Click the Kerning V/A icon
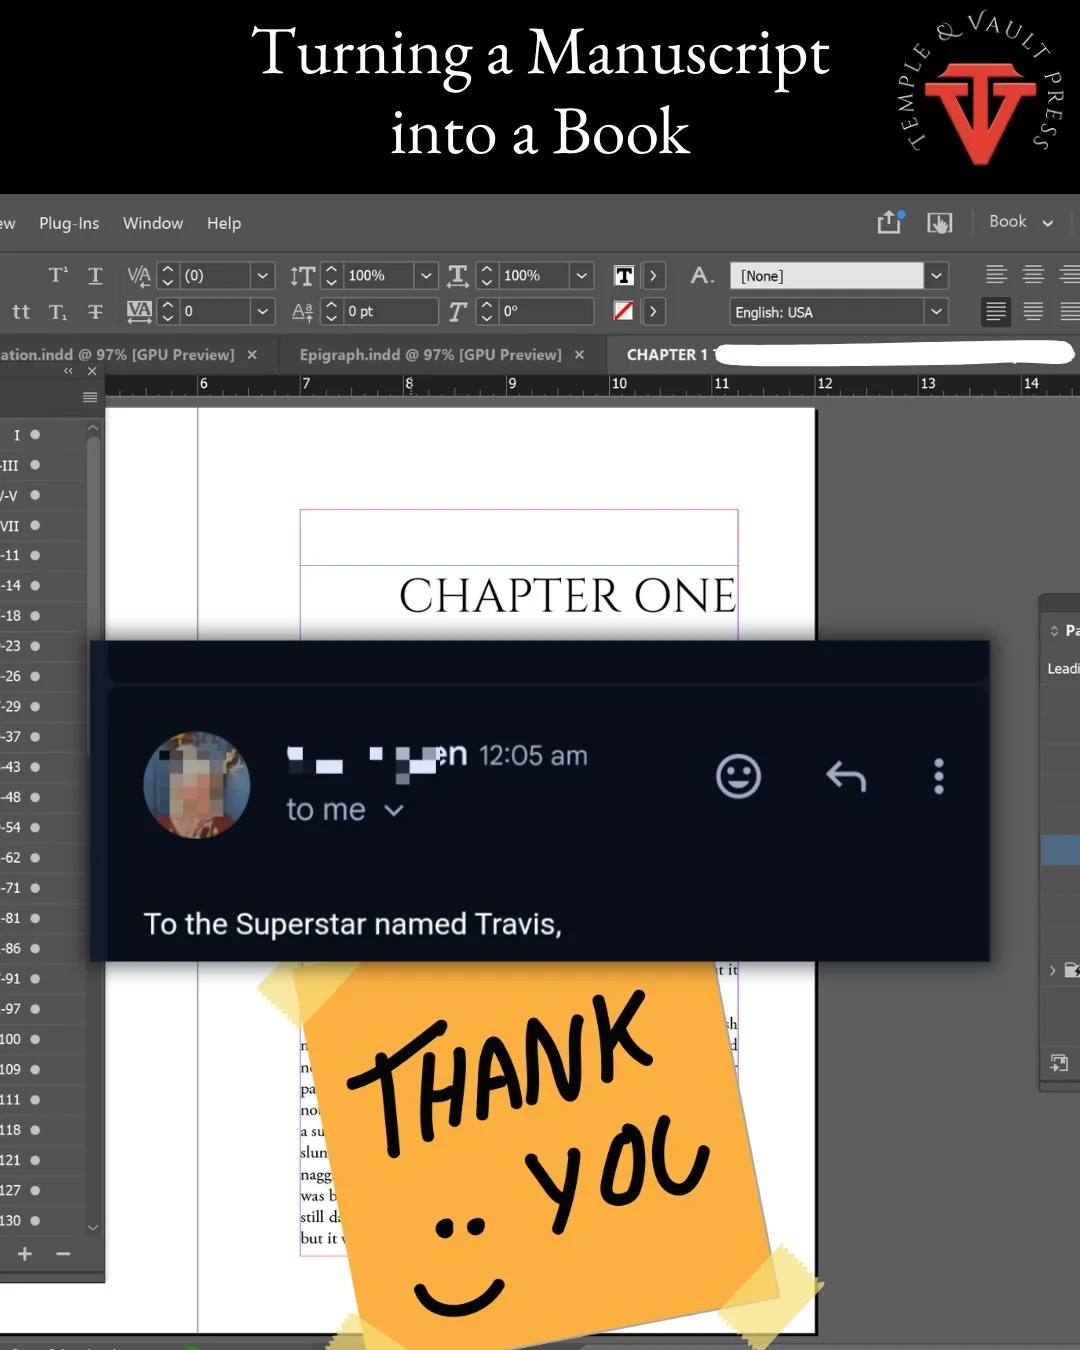This screenshot has height=1350, width=1080. click(139, 275)
